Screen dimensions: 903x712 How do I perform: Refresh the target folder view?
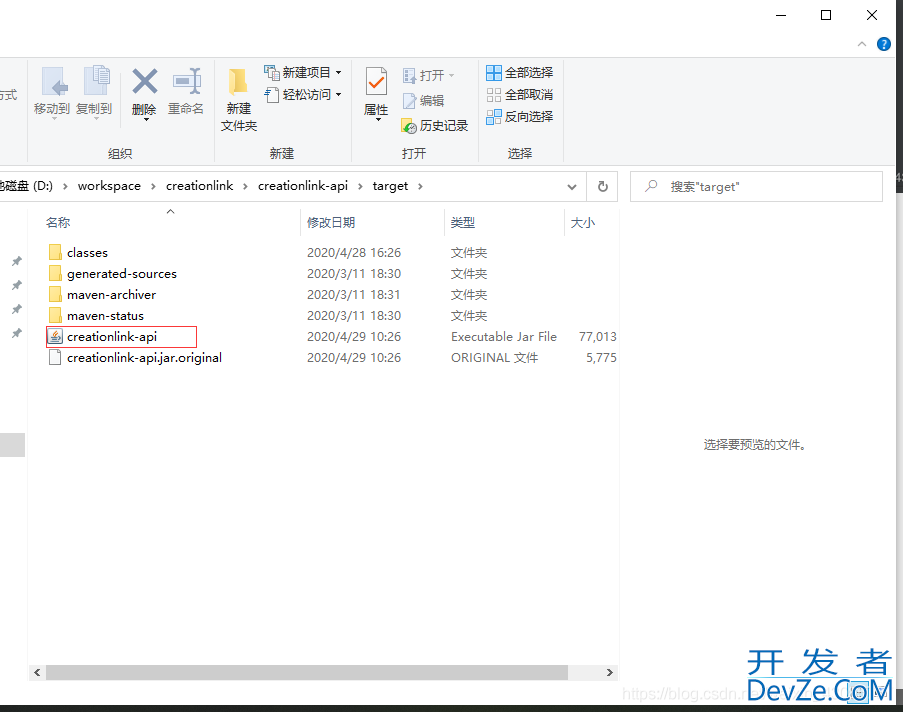coord(602,187)
